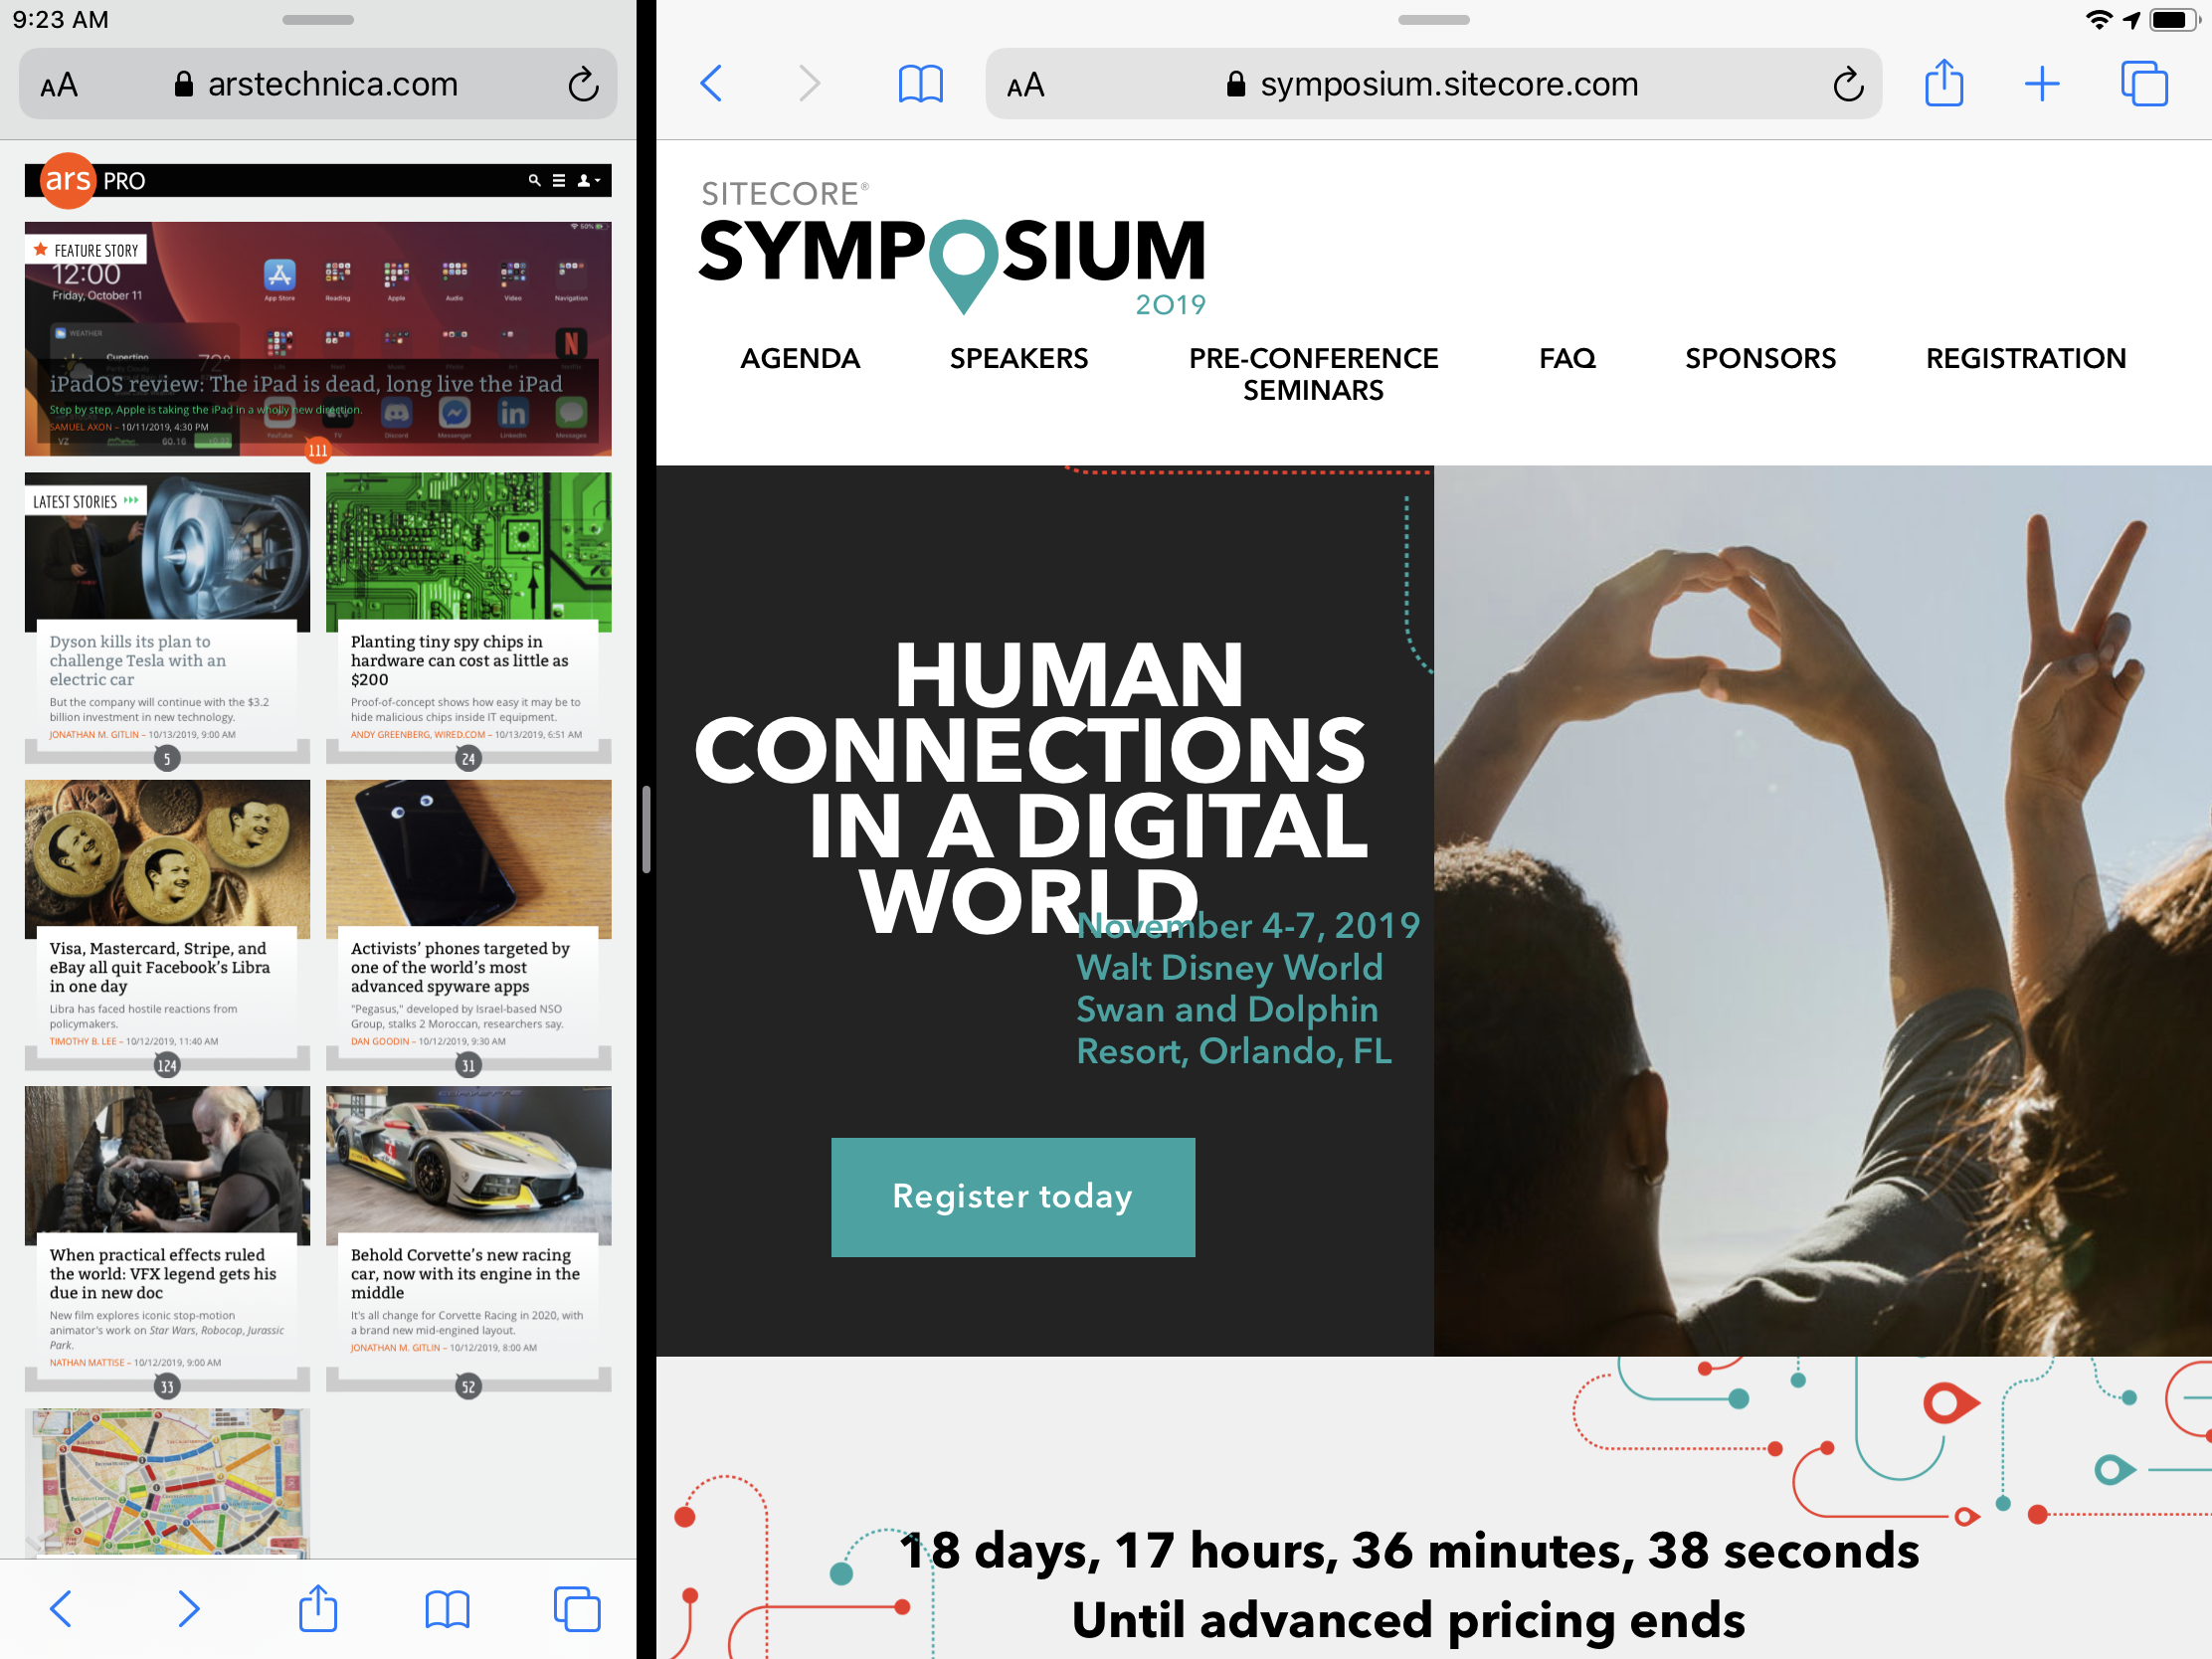Open the REGISTRATION menu item
This screenshot has width=2212, height=1659.
(2025, 358)
